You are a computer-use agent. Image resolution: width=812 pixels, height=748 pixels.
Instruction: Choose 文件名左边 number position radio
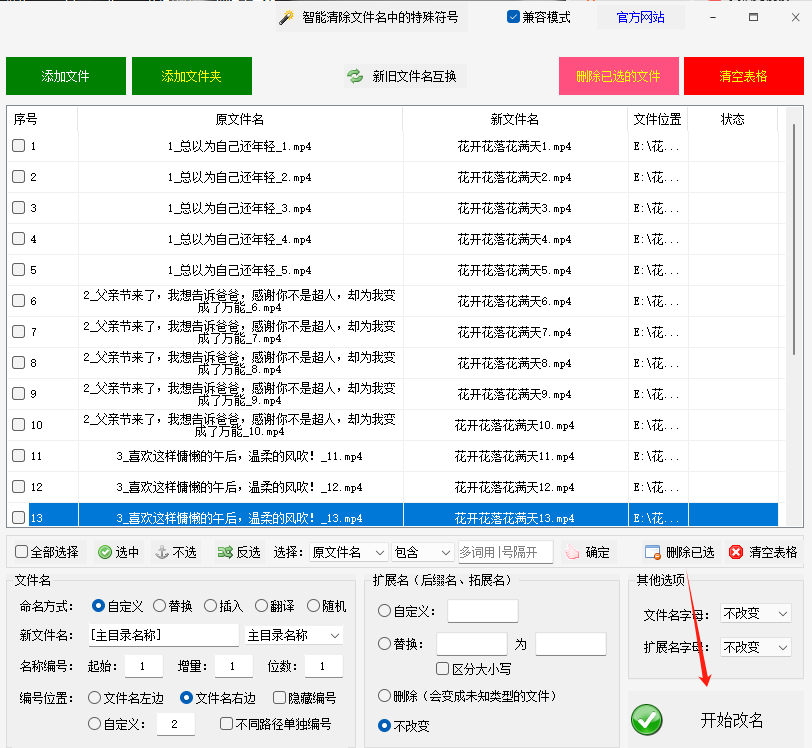(94, 698)
